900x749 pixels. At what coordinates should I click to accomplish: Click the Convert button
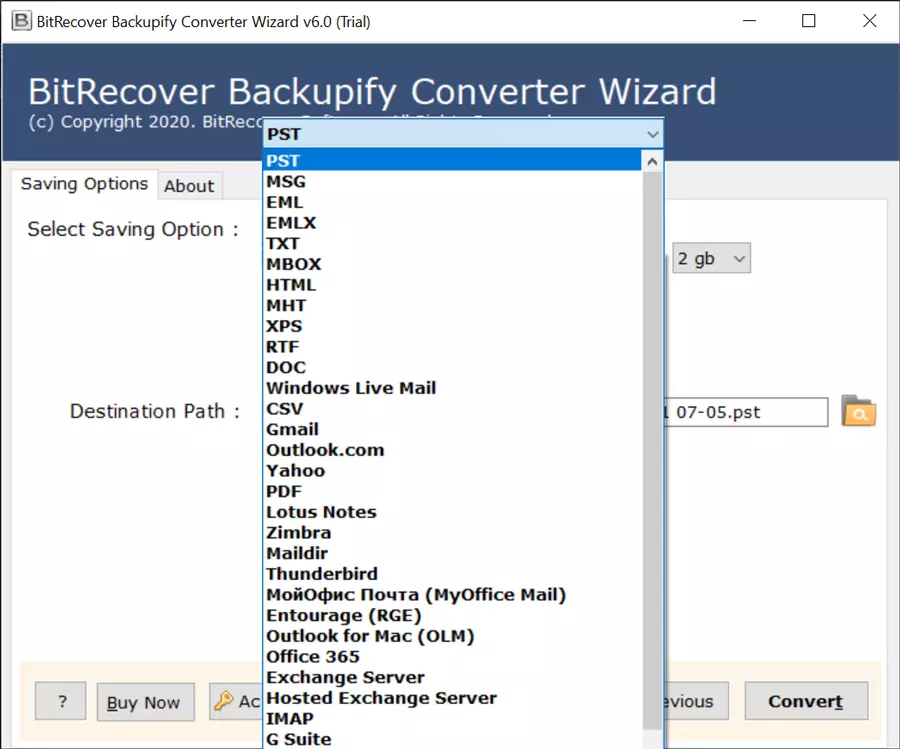point(806,701)
